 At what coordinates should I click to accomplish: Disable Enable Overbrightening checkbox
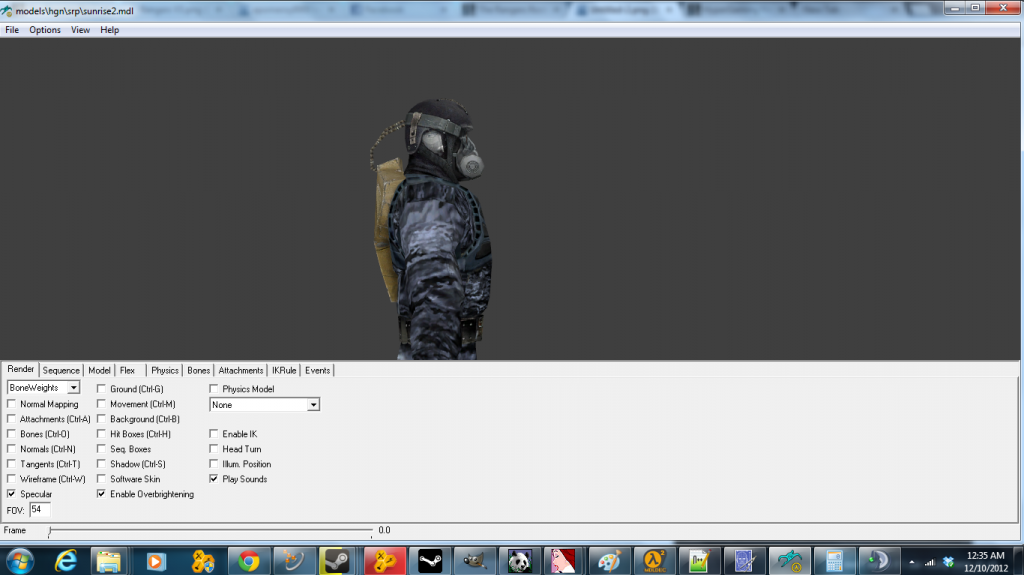(x=101, y=494)
